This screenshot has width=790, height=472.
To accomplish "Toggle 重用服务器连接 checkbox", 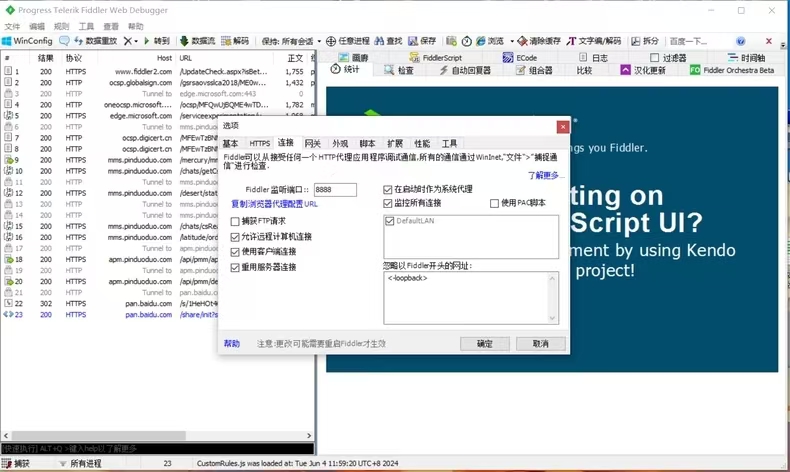I will click(235, 267).
